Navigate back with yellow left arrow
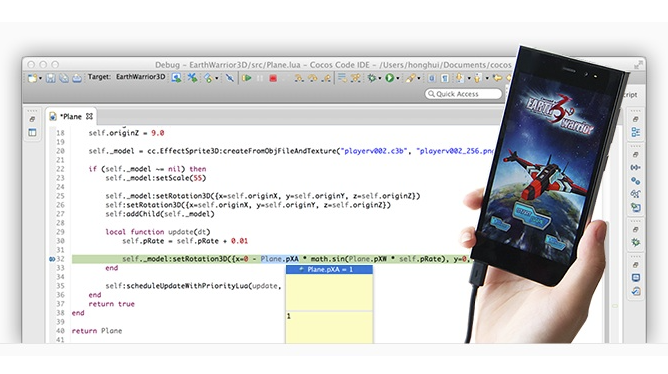Viewport: 668px width, 374px height. tap(497, 78)
